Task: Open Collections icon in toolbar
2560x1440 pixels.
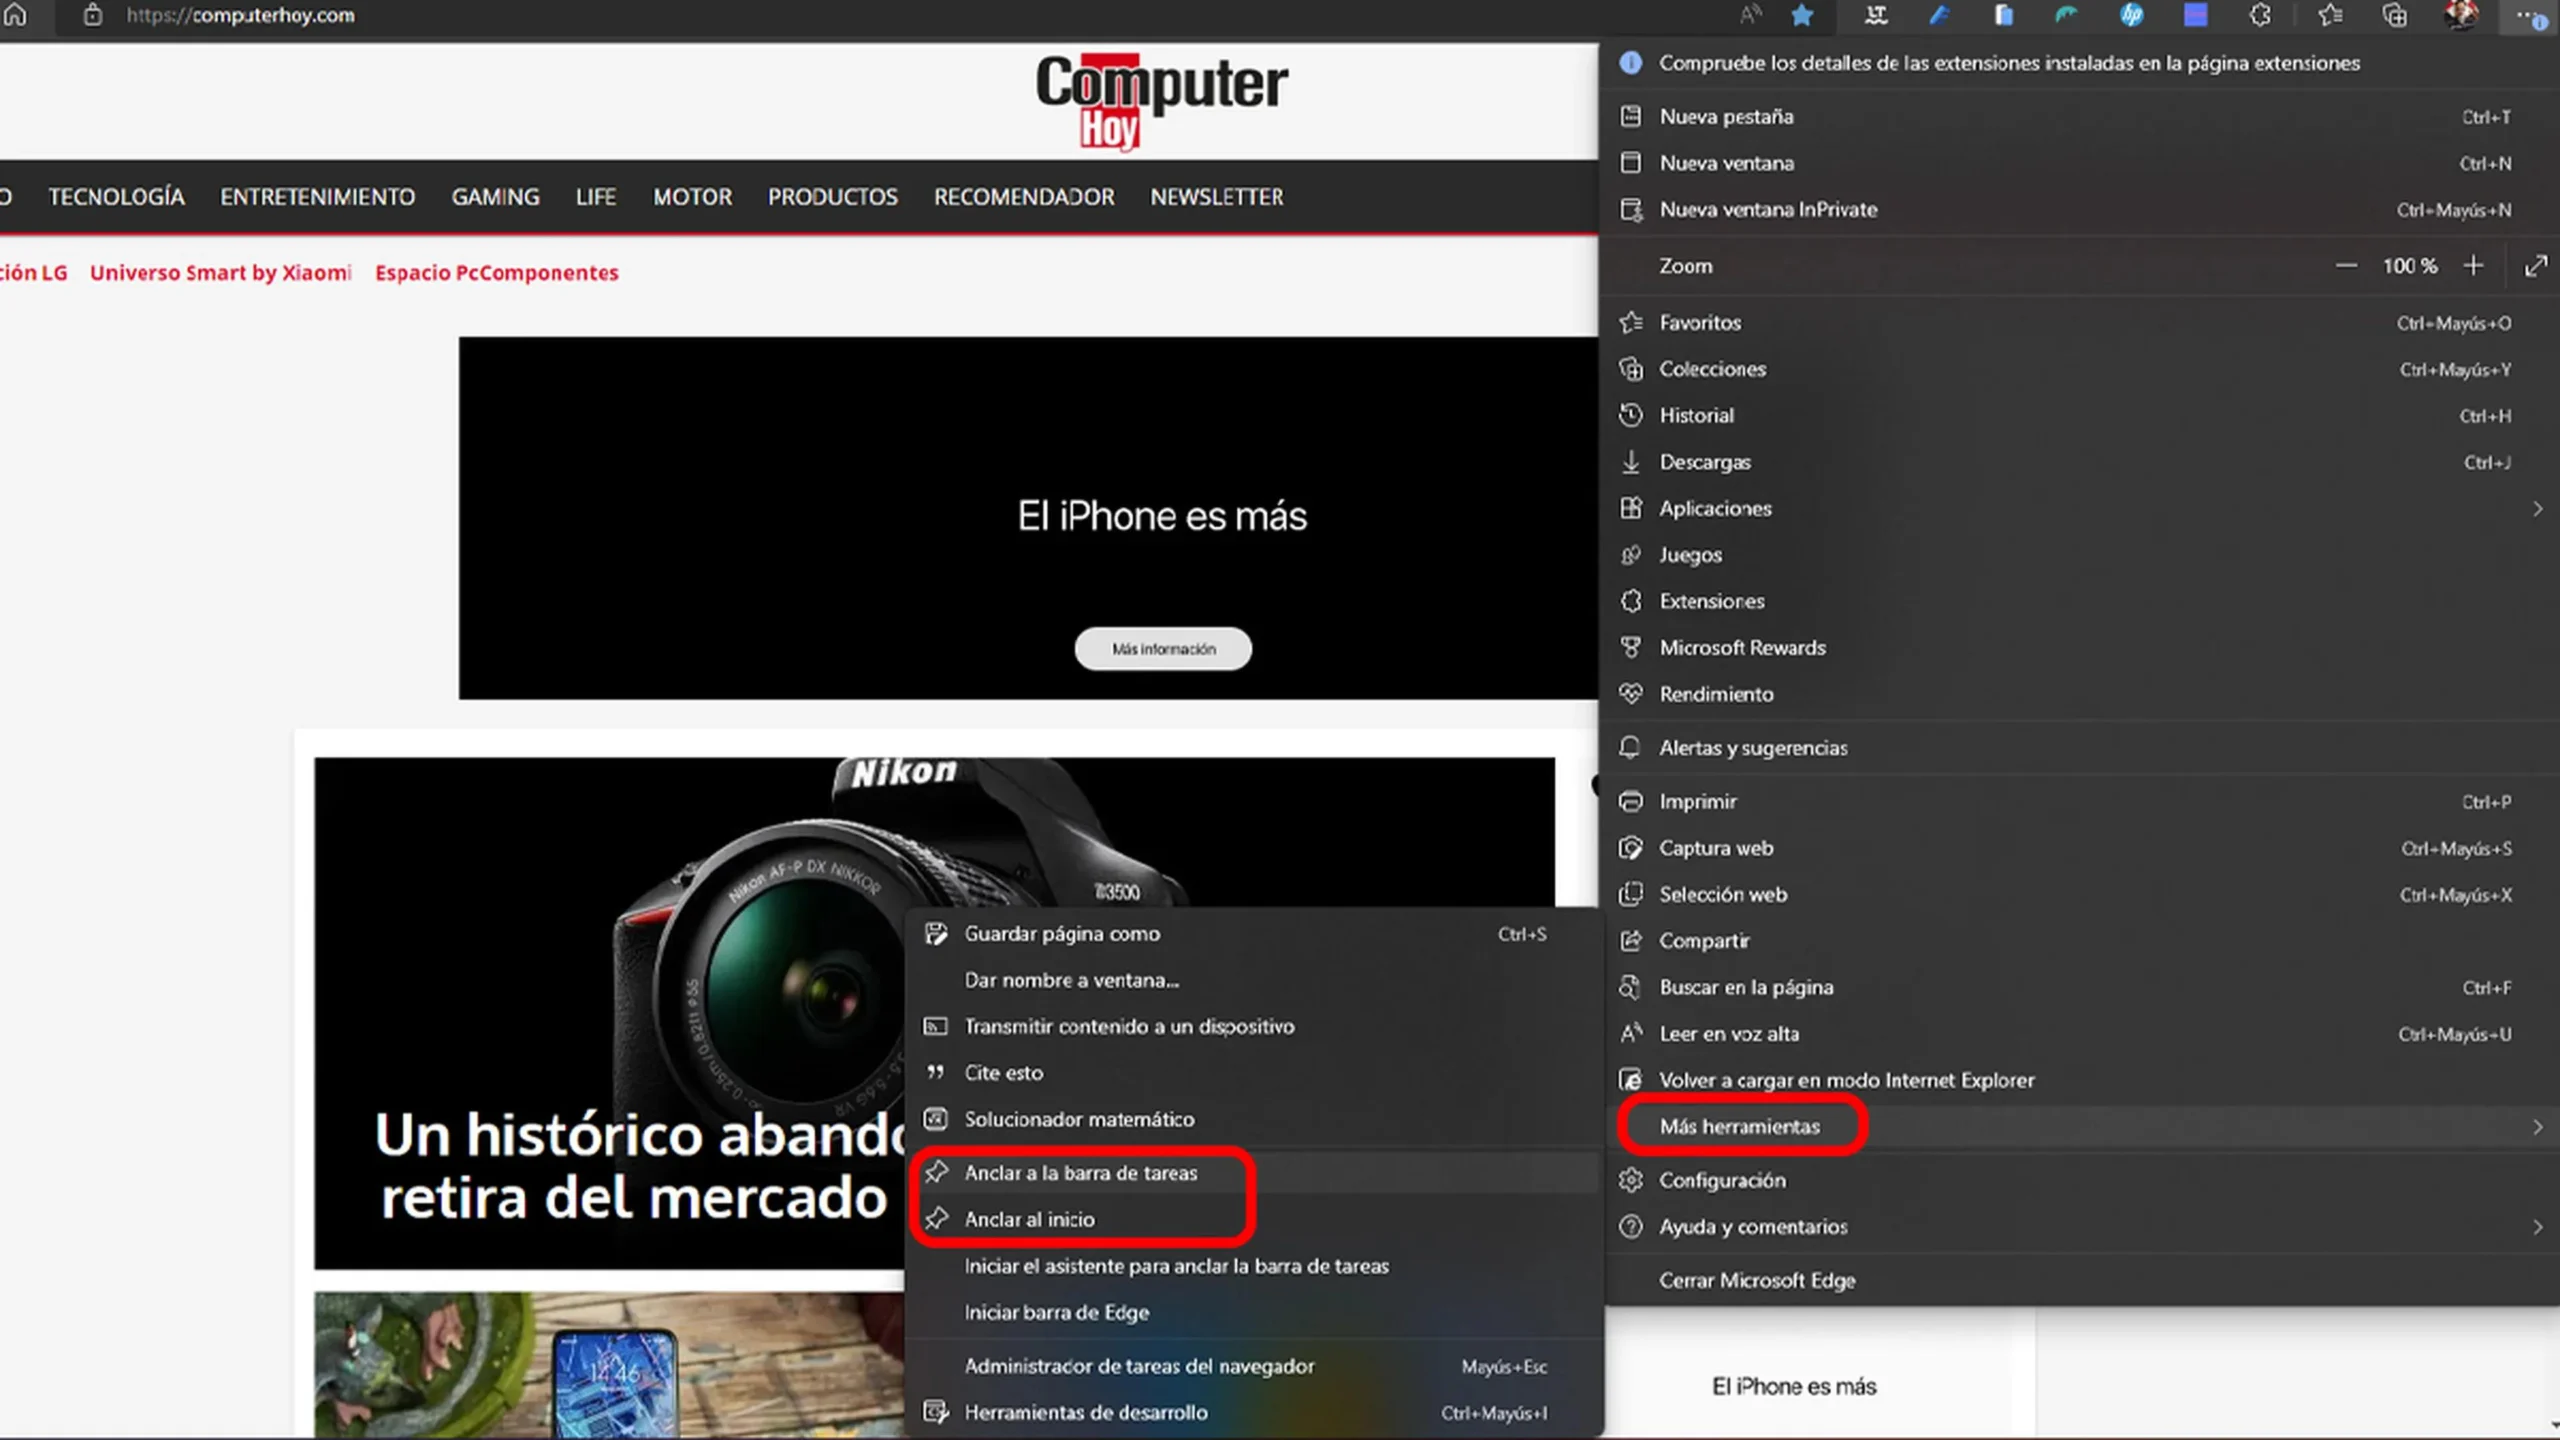Action: (2395, 15)
